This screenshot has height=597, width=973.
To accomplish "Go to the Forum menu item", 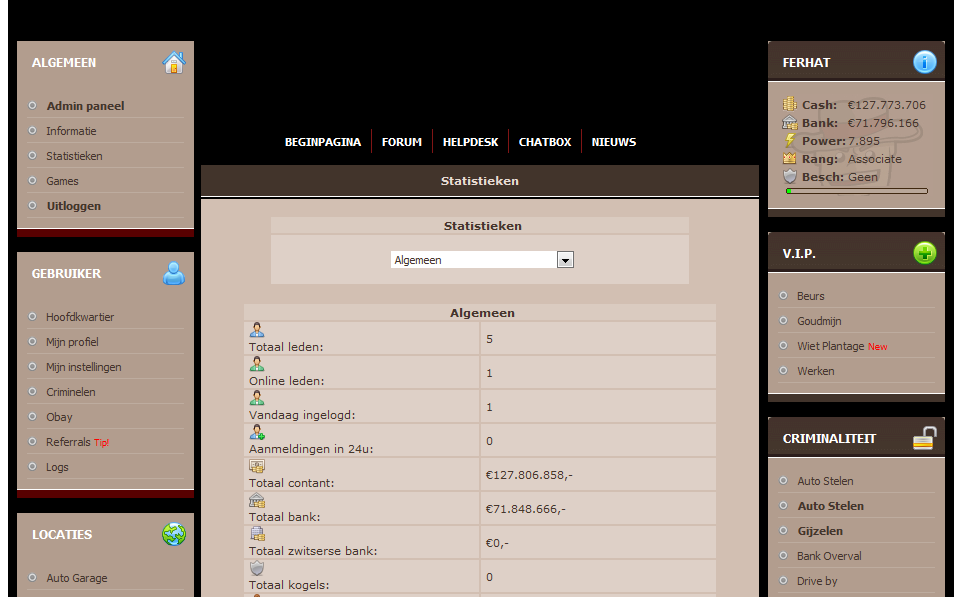I will 401,142.
